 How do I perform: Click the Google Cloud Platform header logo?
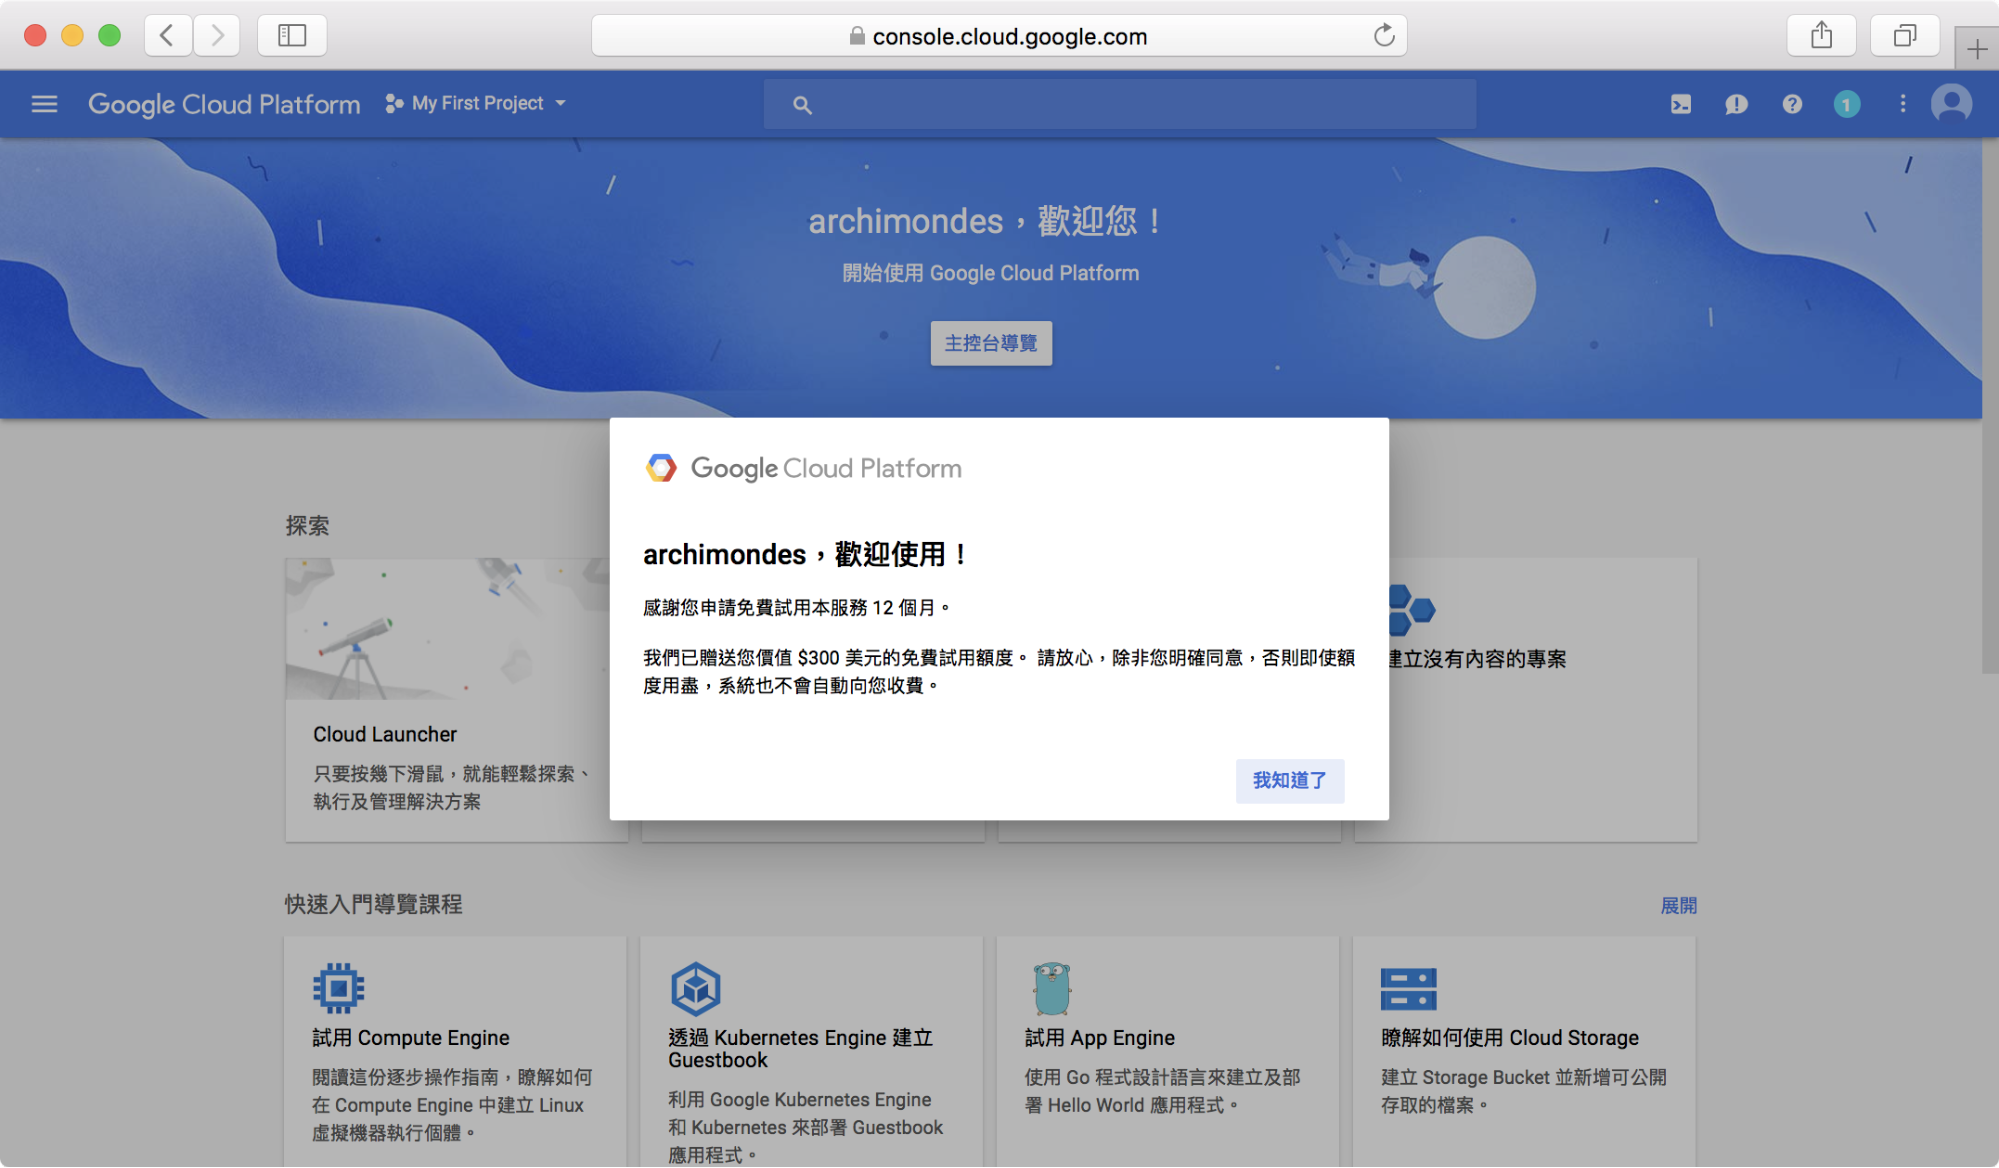tap(224, 104)
